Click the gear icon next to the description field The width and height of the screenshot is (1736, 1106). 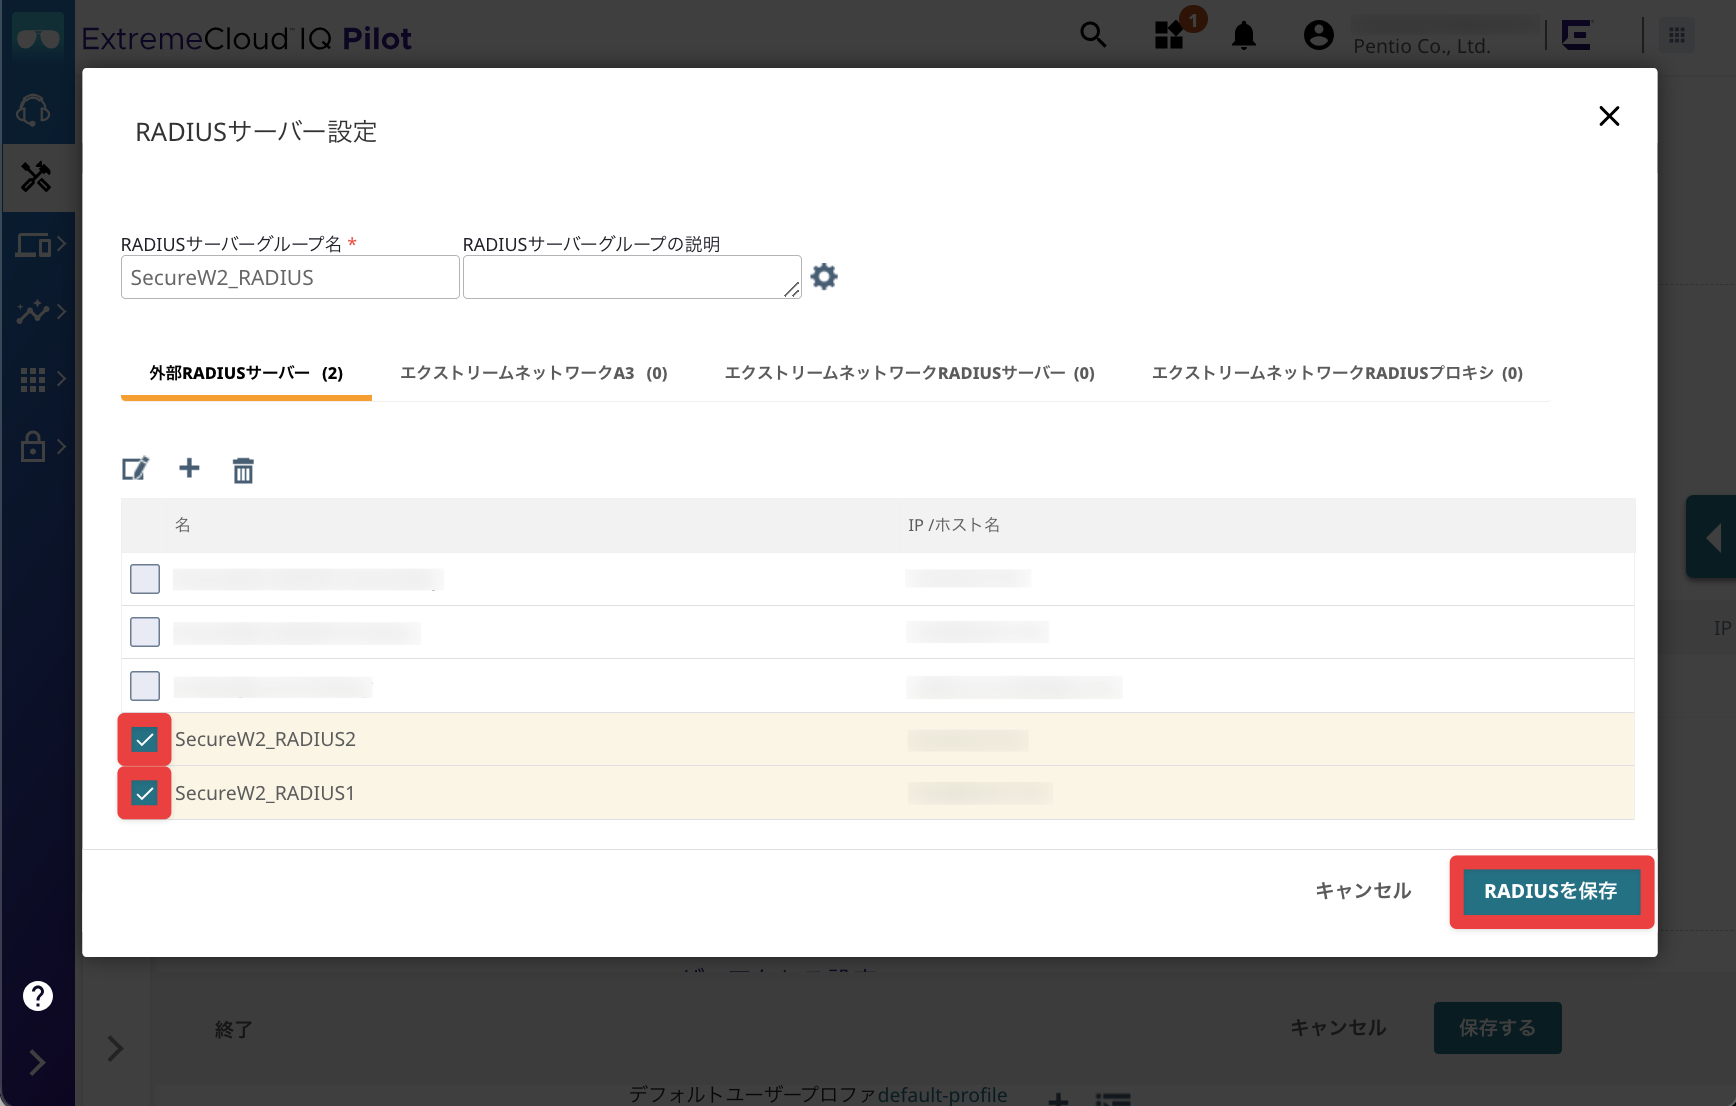tap(824, 277)
